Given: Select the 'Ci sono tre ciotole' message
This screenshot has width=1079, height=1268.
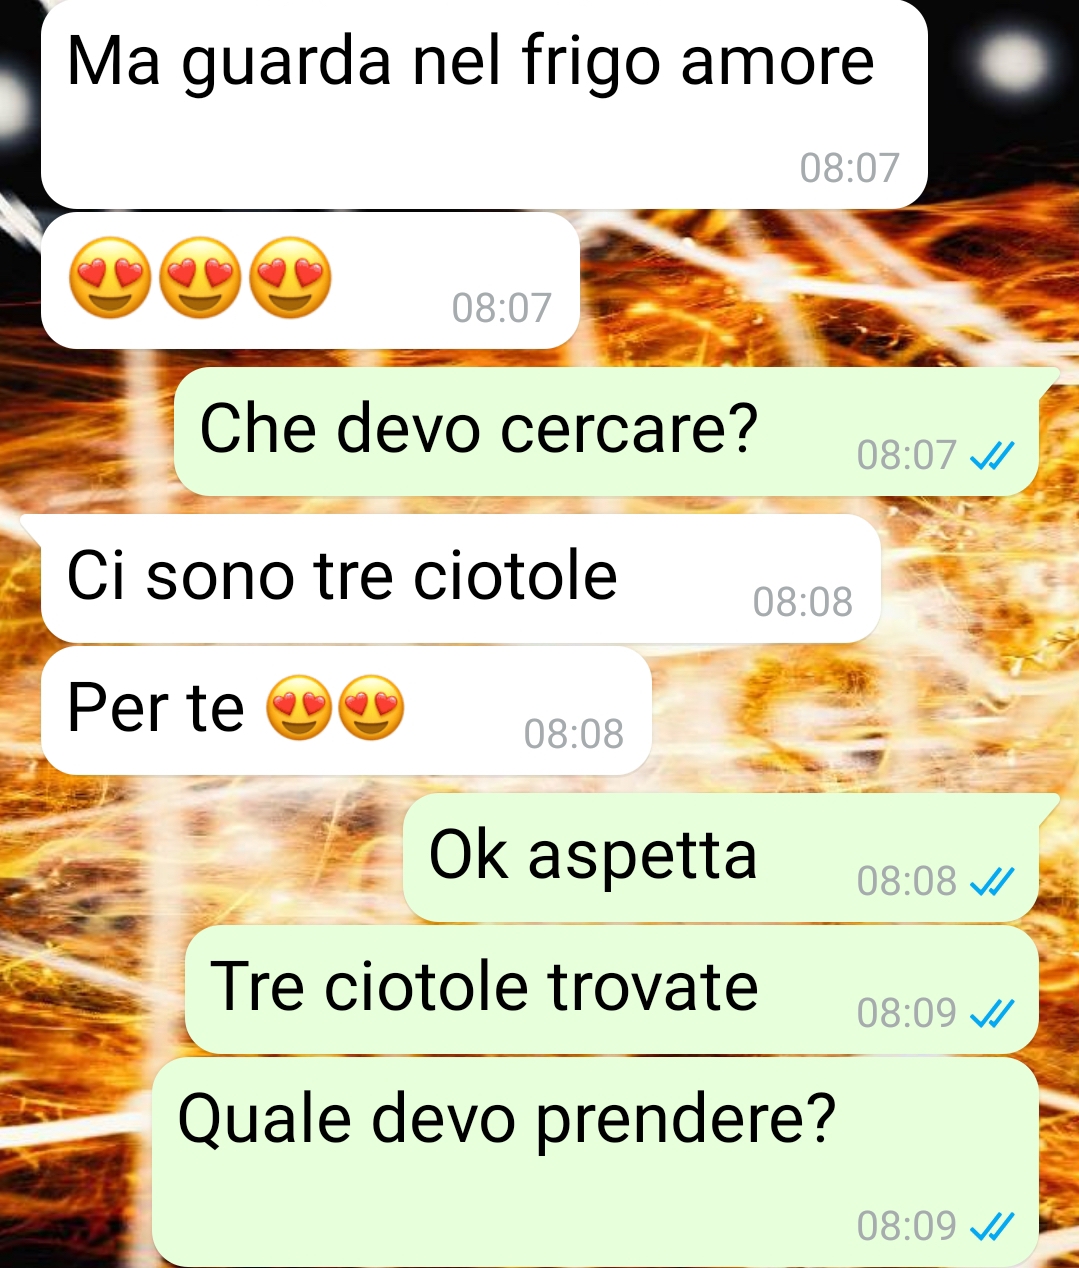Looking at the screenshot, I should click(x=460, y=578).
